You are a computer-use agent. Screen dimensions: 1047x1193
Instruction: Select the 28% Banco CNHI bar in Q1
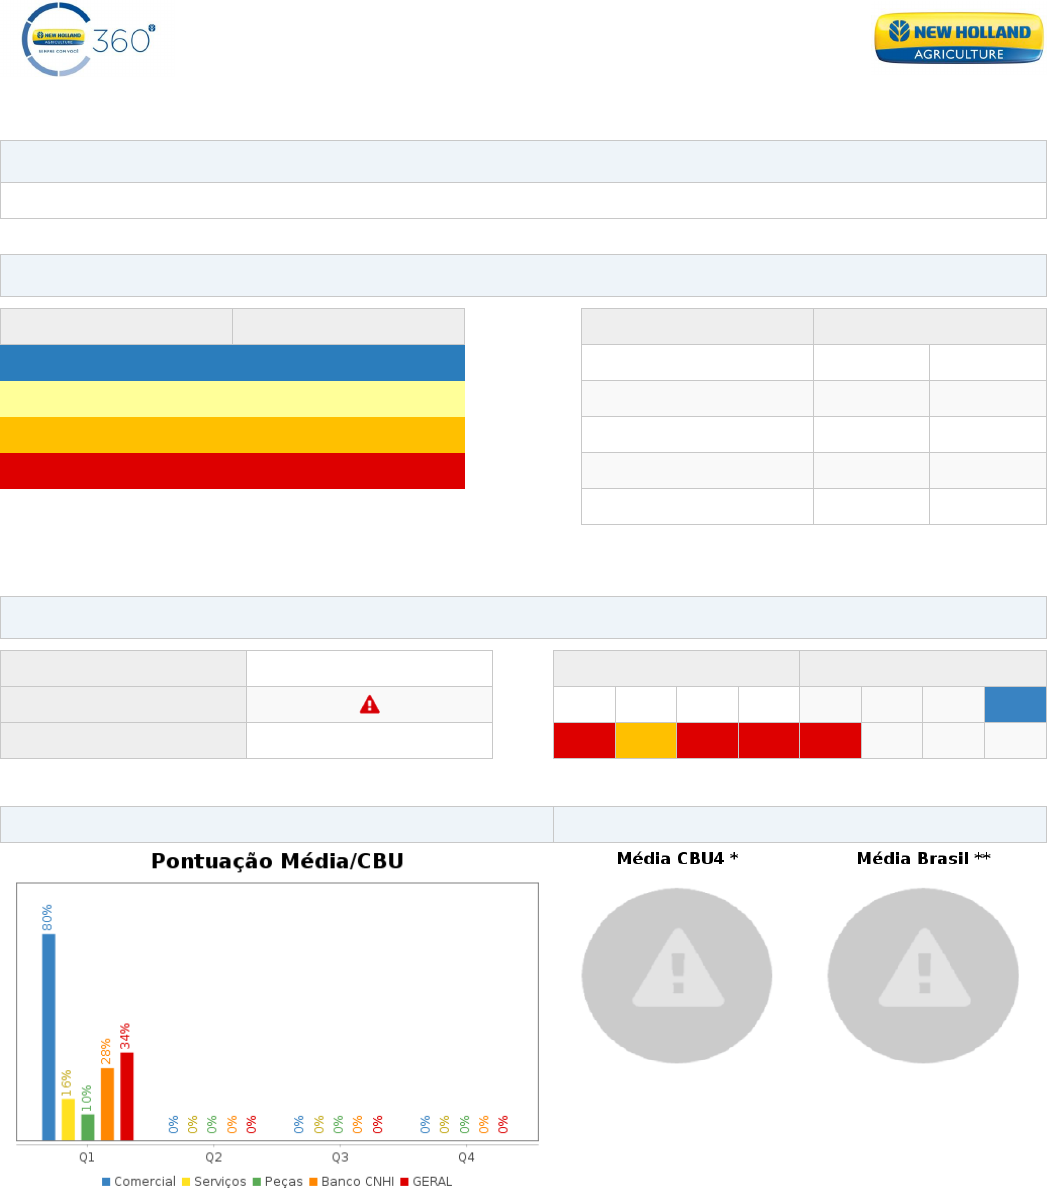tap(107, 1103)
